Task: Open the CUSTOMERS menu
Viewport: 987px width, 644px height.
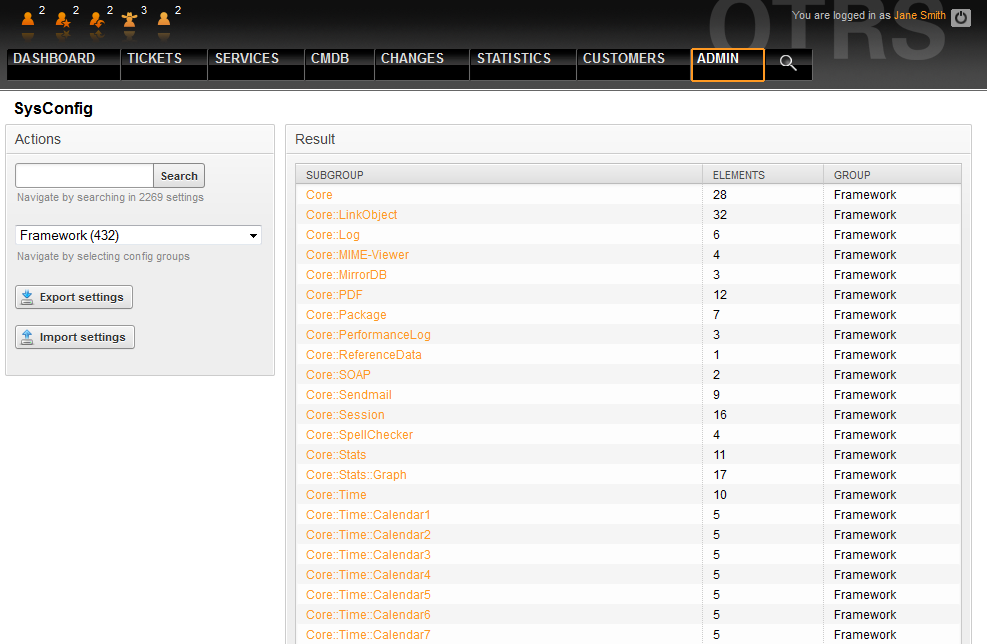Action: (x=623, y=58)
